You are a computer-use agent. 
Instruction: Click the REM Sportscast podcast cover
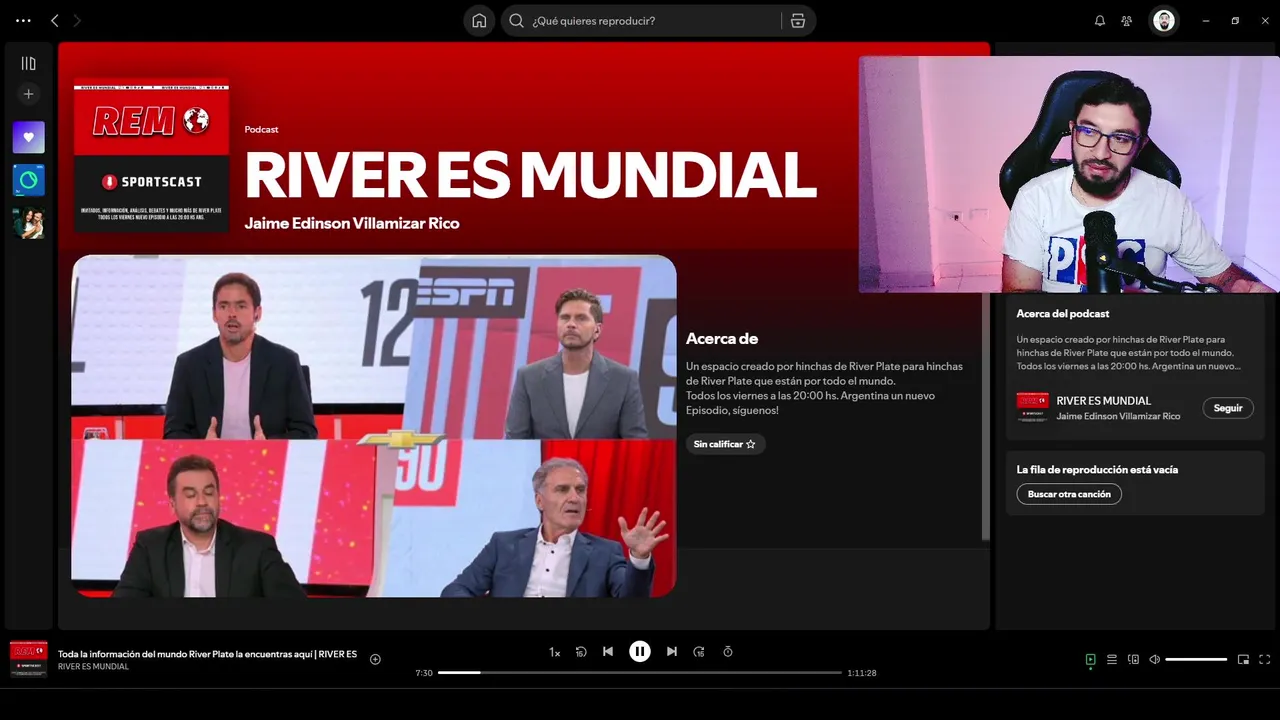click(x=151, y=156)
